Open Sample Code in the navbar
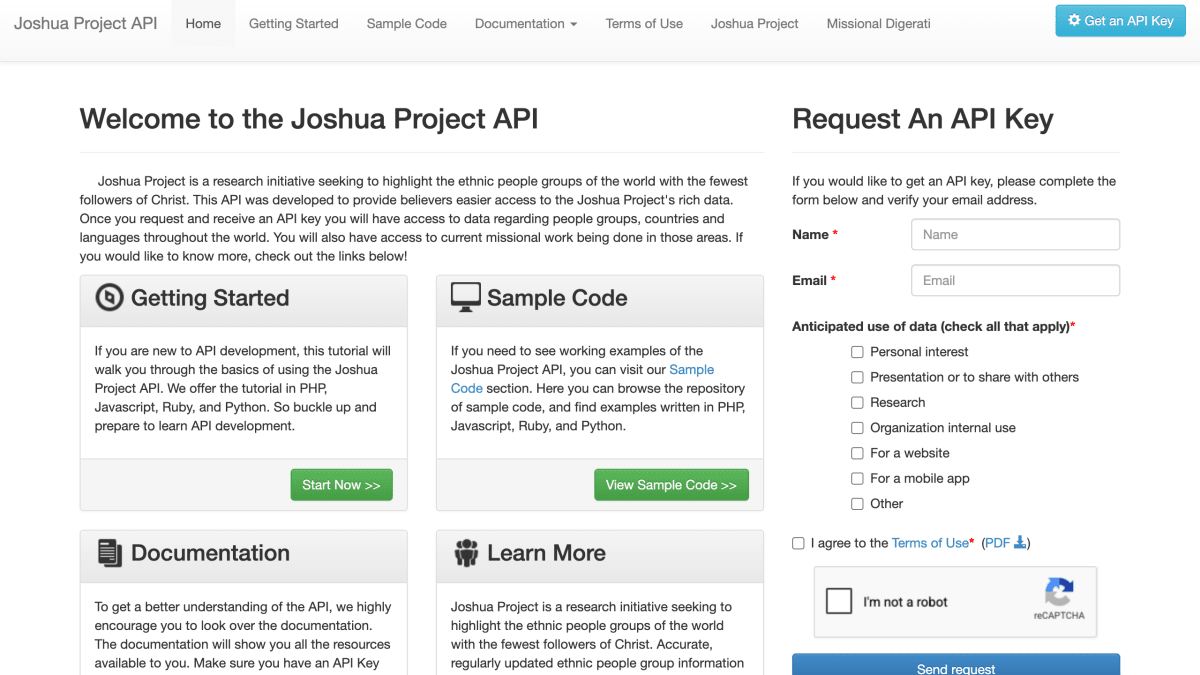This screenshot has height=675, width=1200. point(407,23)
